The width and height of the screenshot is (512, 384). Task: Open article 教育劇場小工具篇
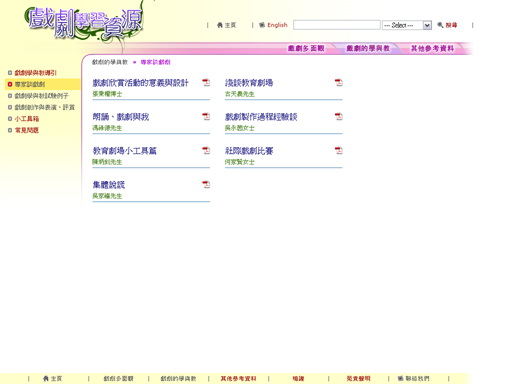pyautogui.click(x=125, y=151)
